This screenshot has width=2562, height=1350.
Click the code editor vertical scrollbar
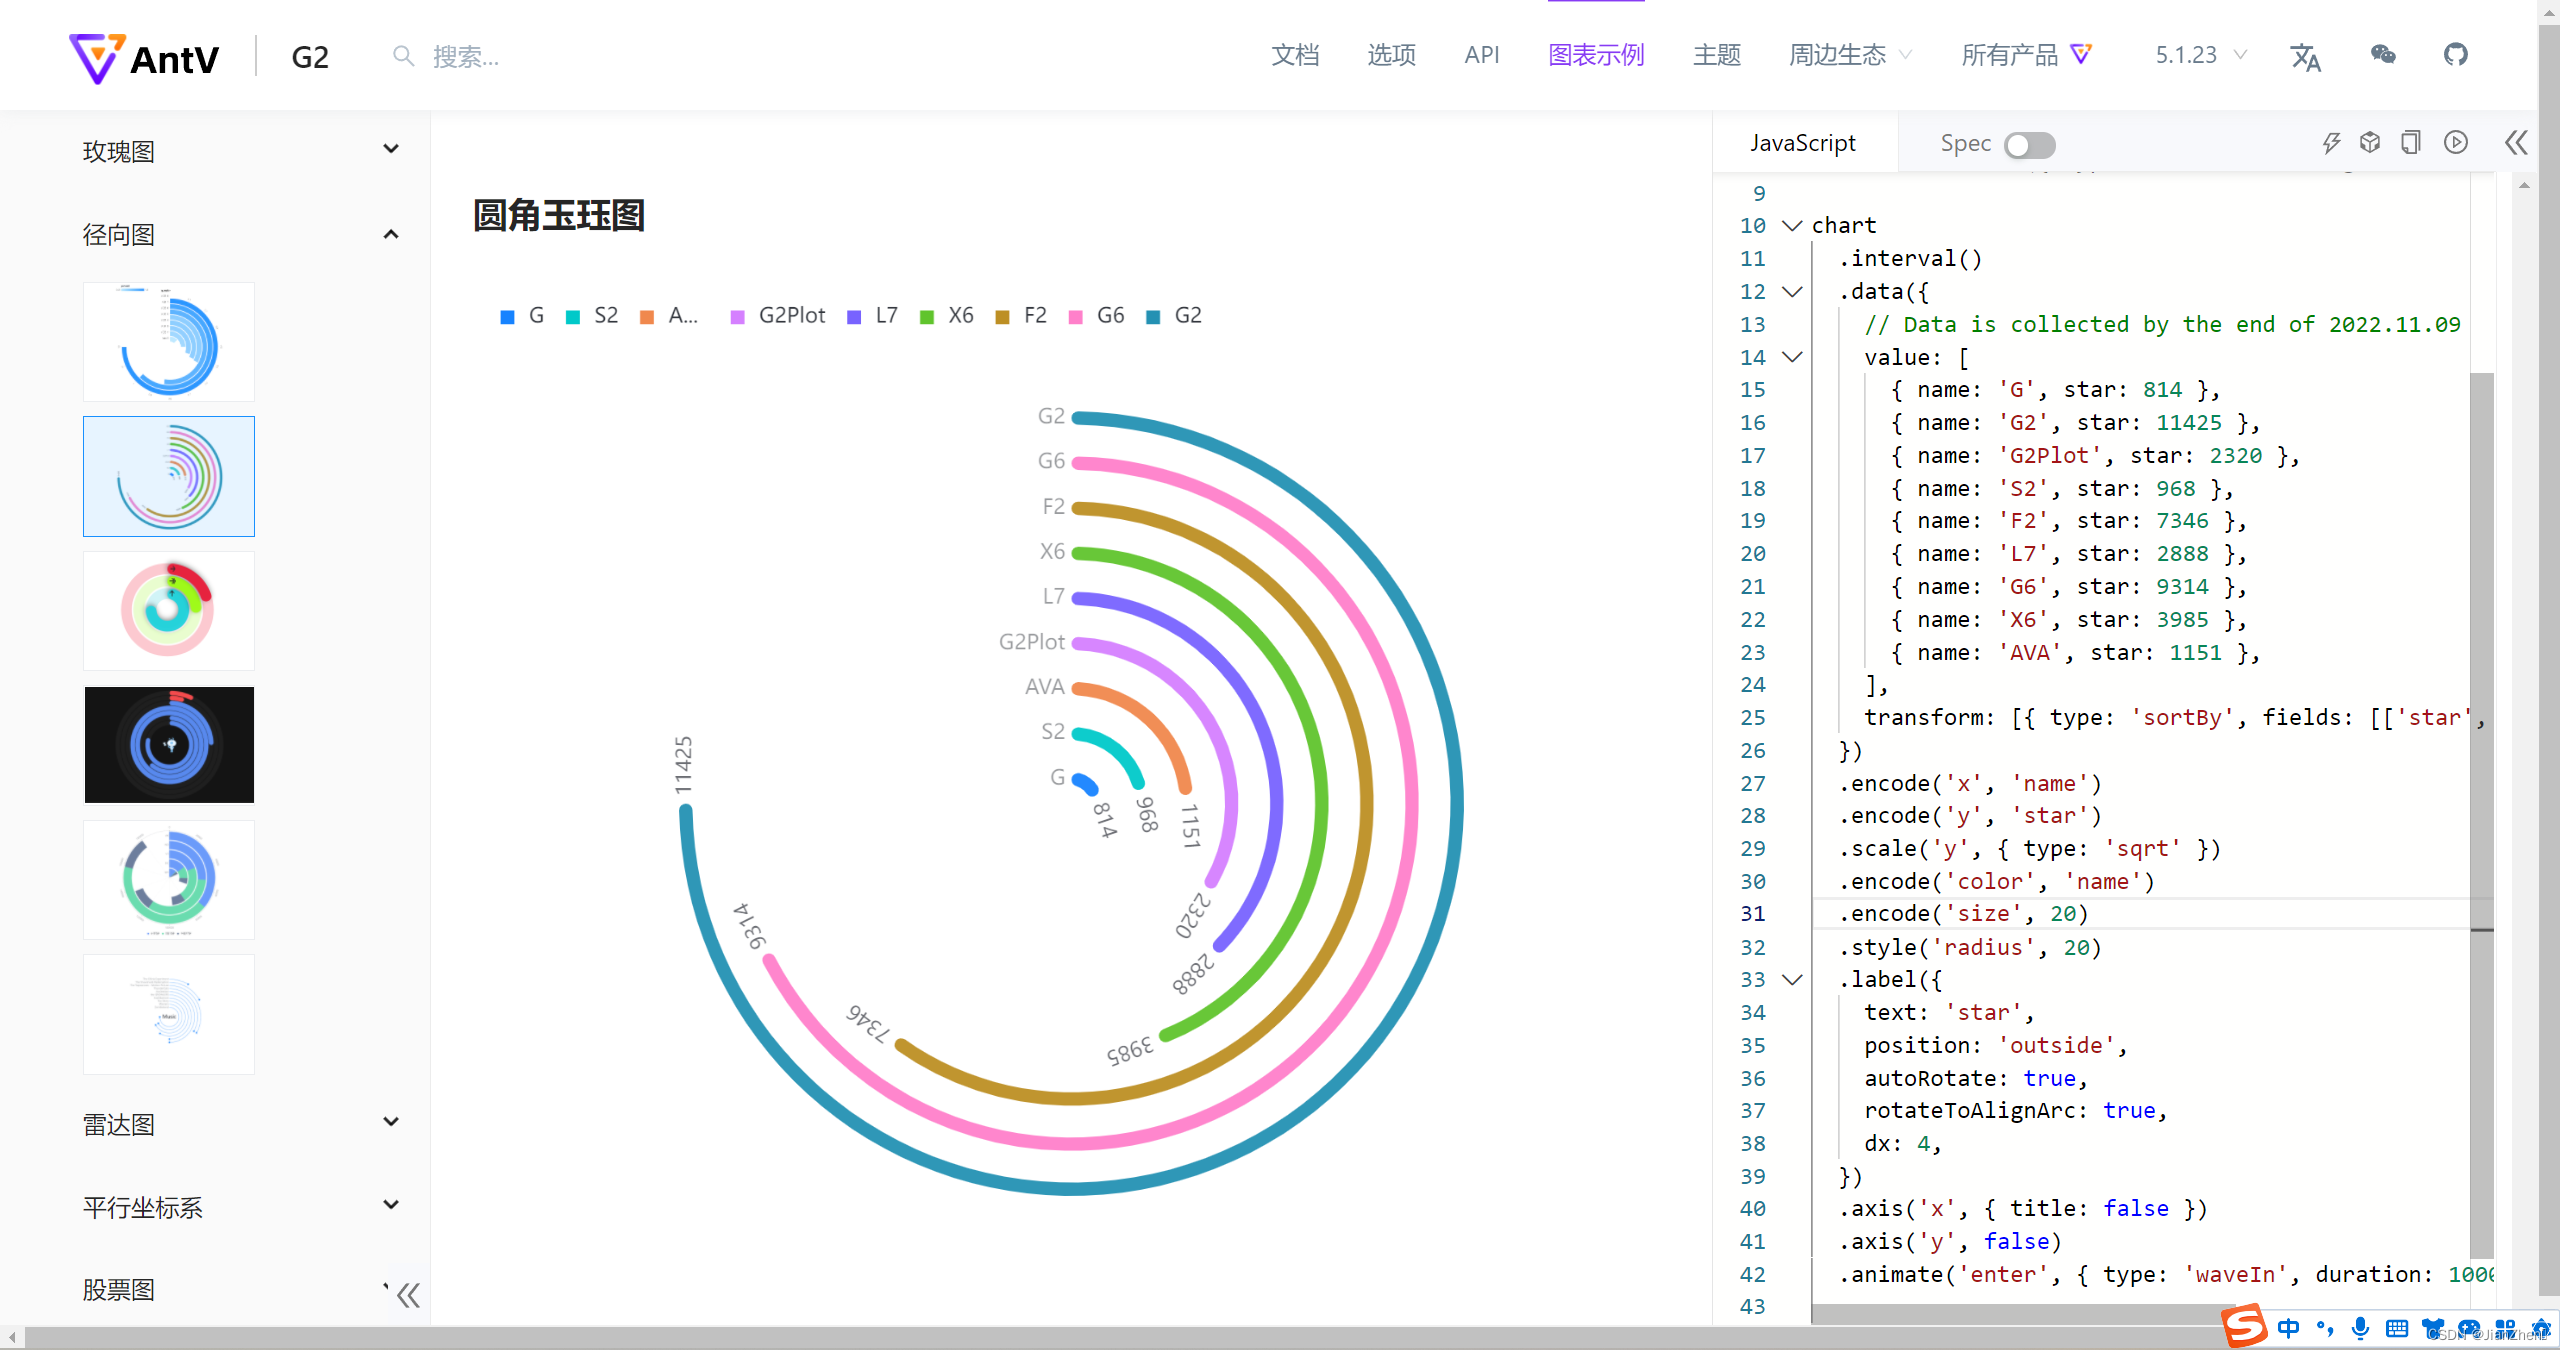2481,815
